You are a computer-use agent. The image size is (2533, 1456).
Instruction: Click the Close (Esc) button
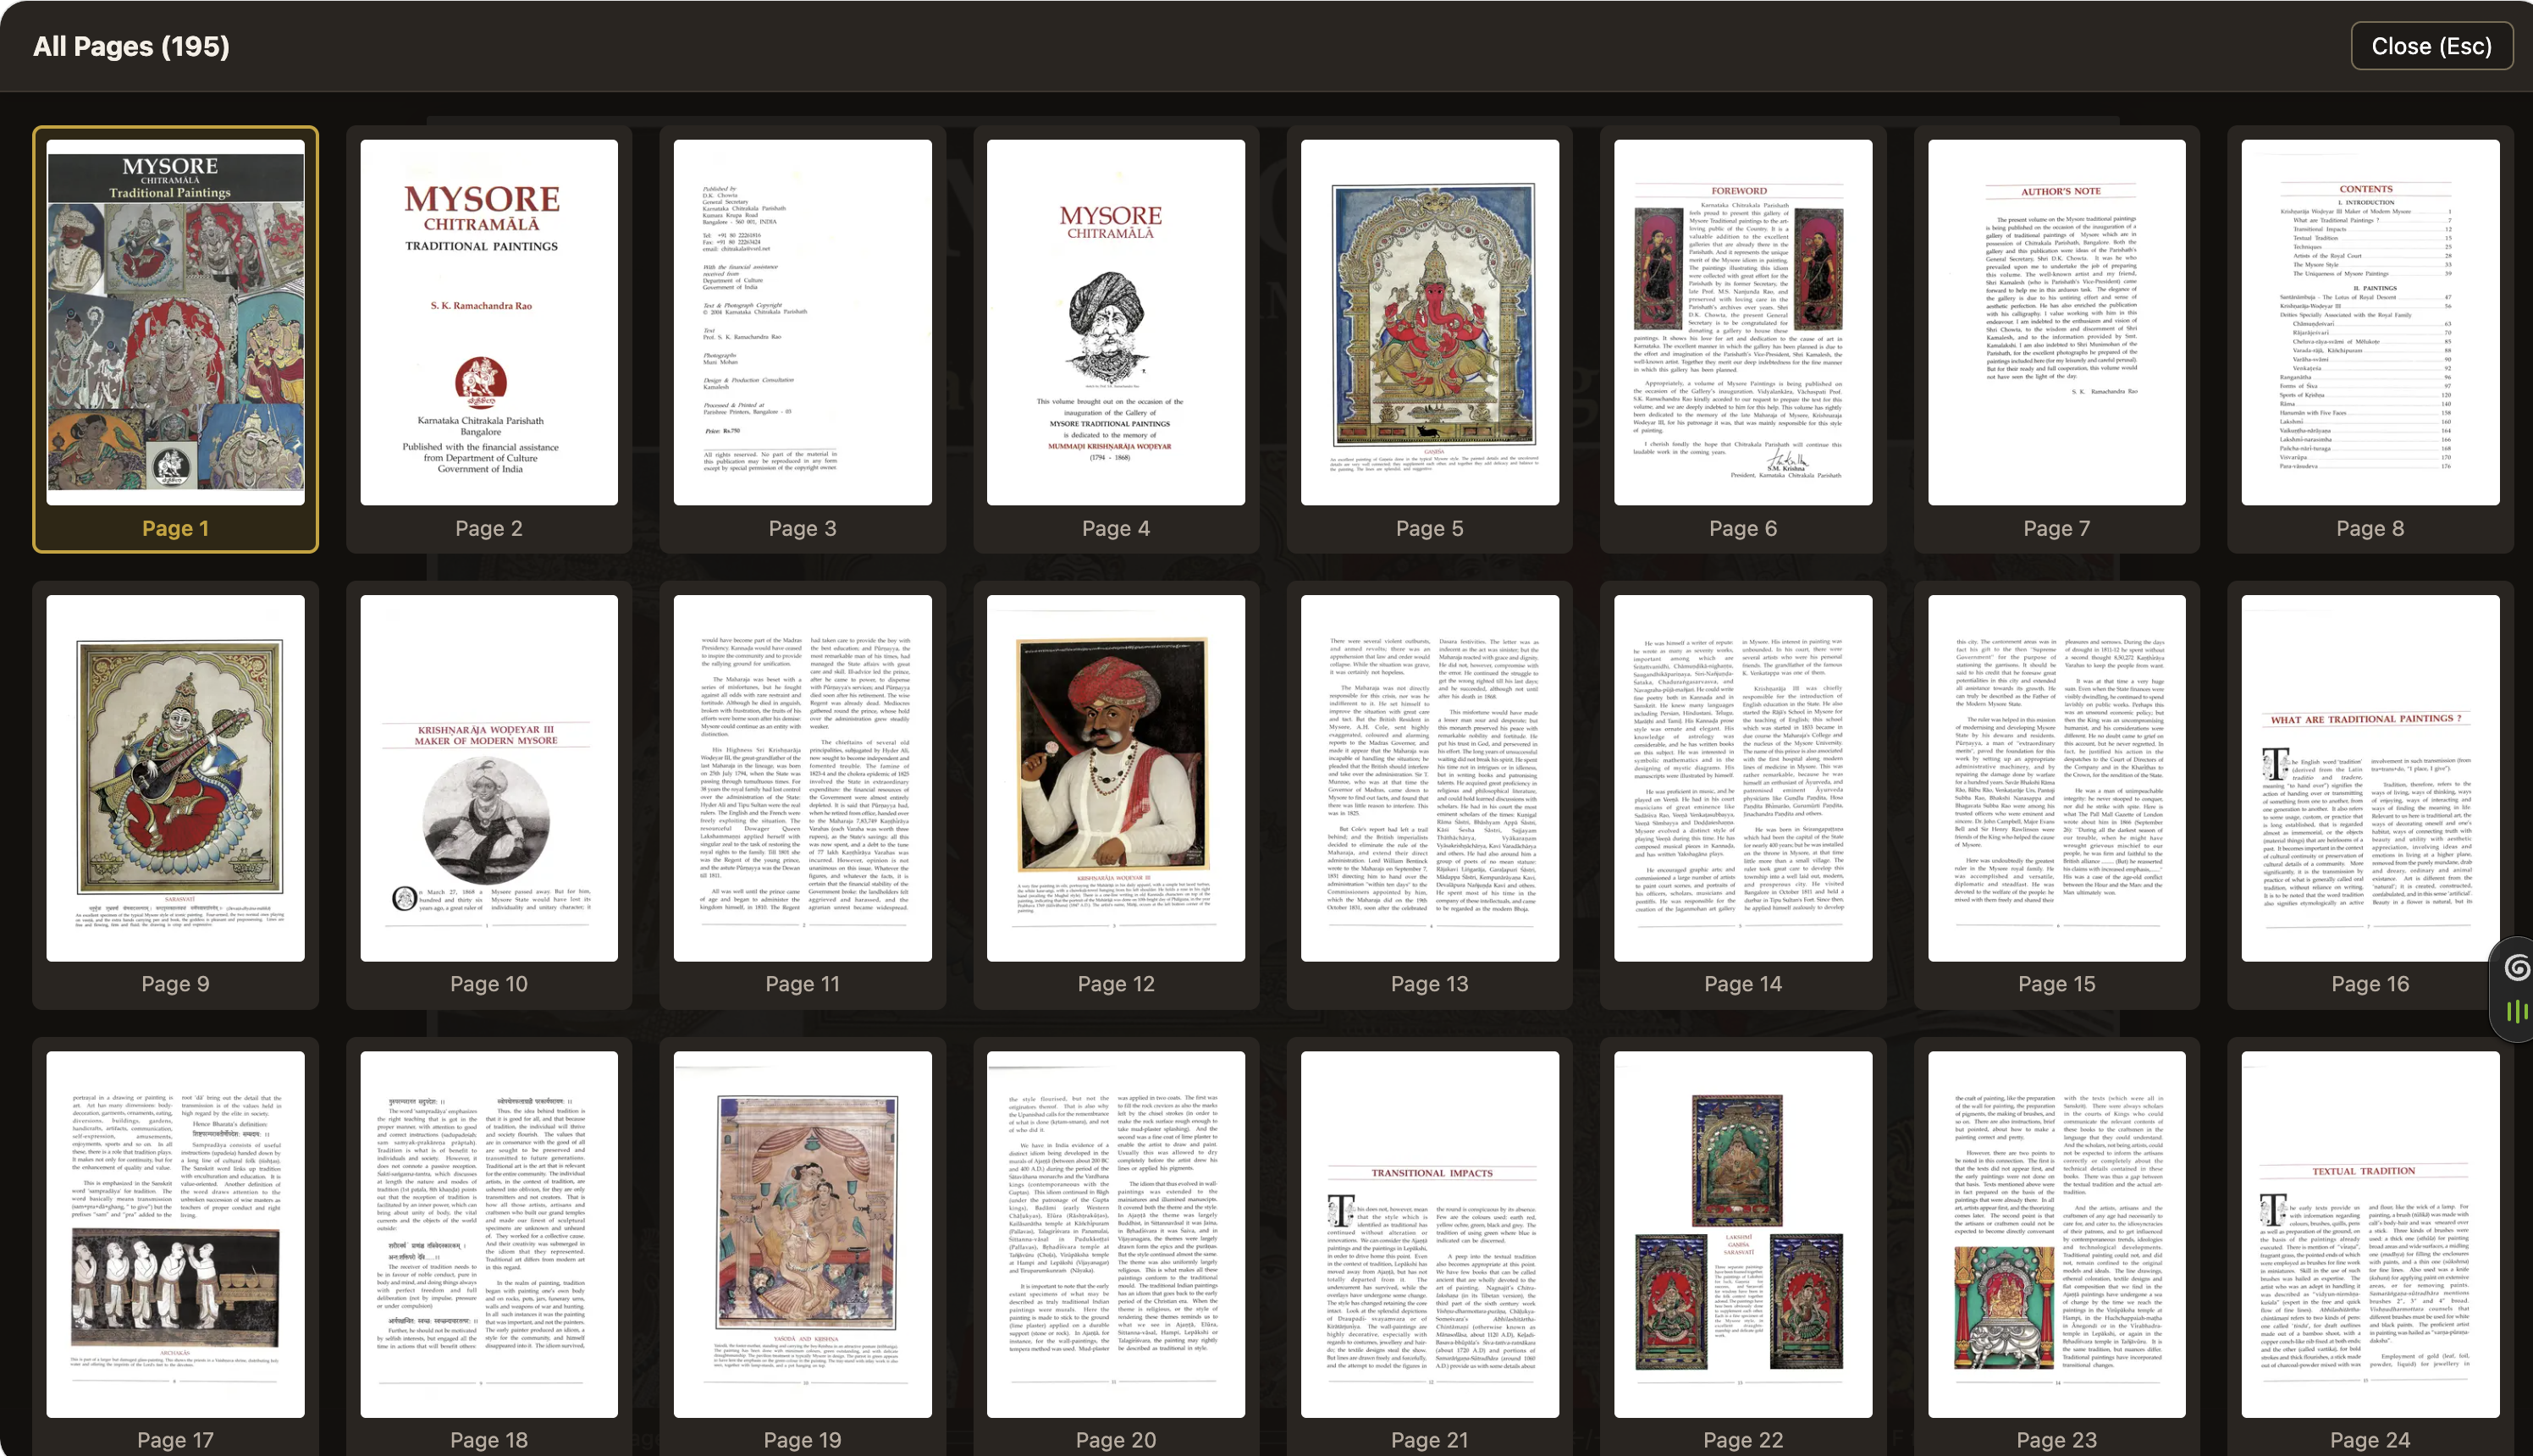[2431, 46]
